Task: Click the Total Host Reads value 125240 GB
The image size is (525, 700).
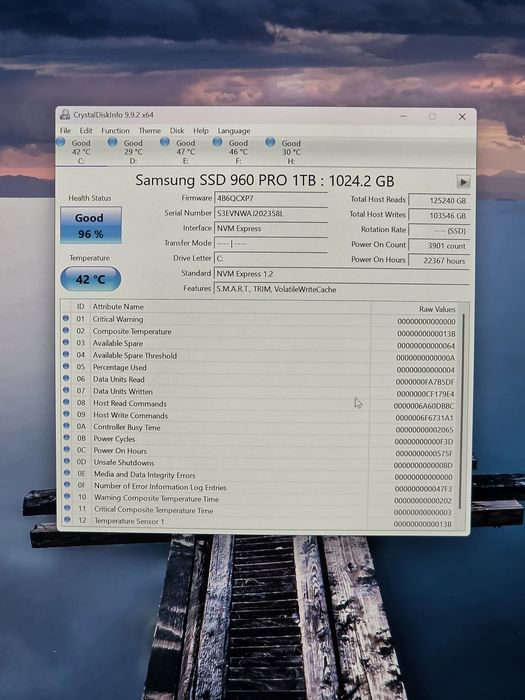Action: point(439,200)
